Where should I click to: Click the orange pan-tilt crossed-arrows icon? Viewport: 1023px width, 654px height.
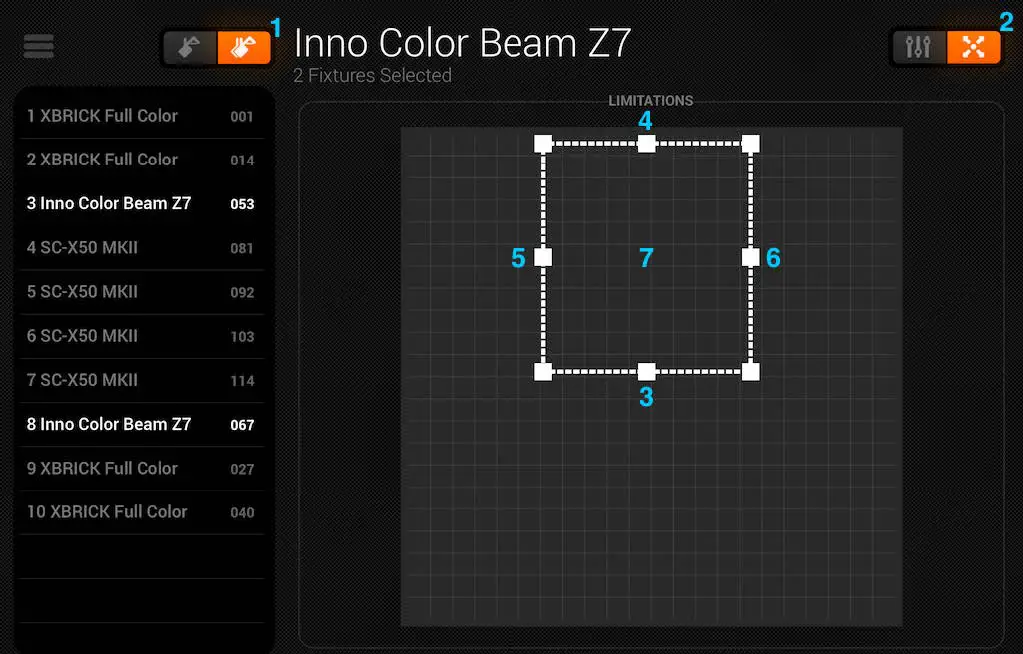974,46
